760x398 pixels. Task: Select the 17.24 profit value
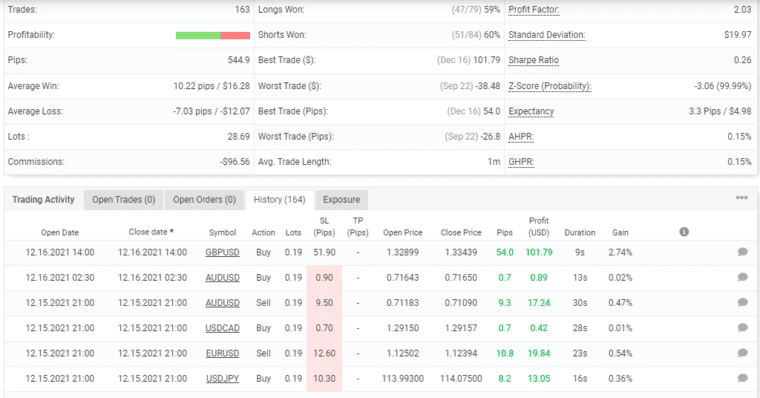pyautogui.click(x=539, y=302)
